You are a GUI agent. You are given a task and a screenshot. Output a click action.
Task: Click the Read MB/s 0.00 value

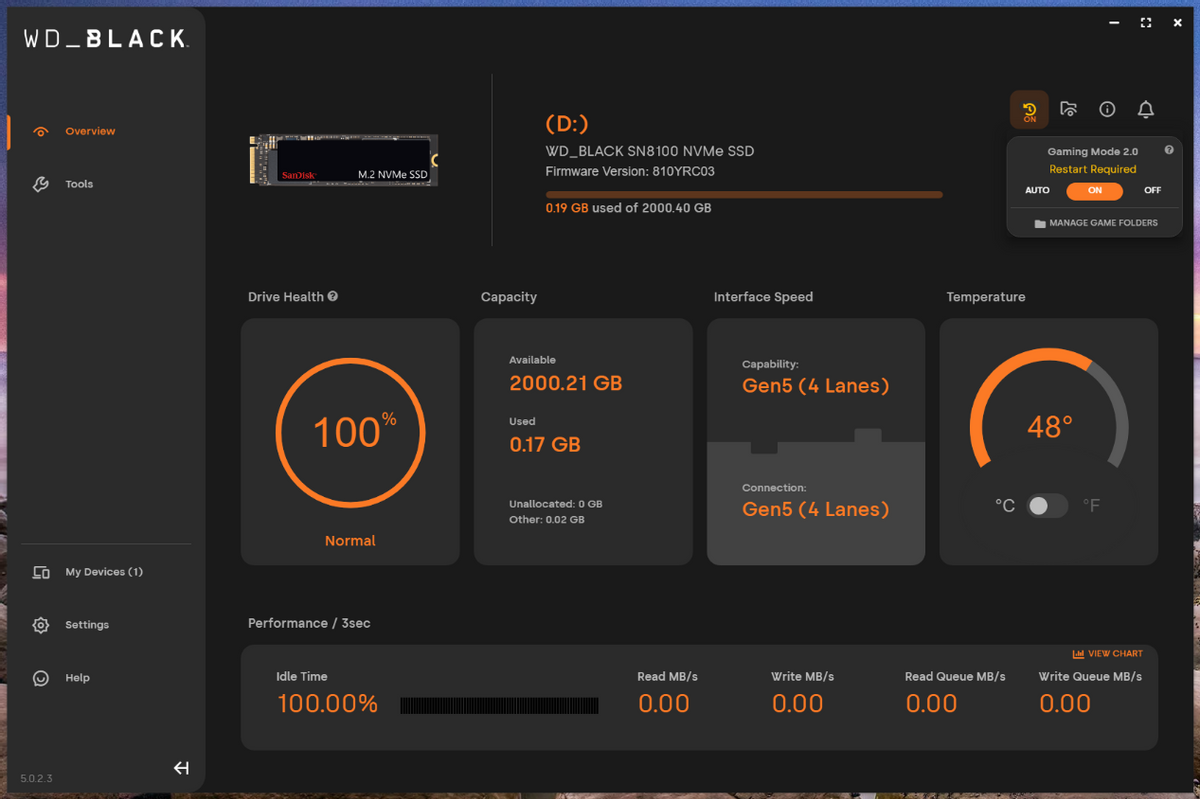pos(664,704)
